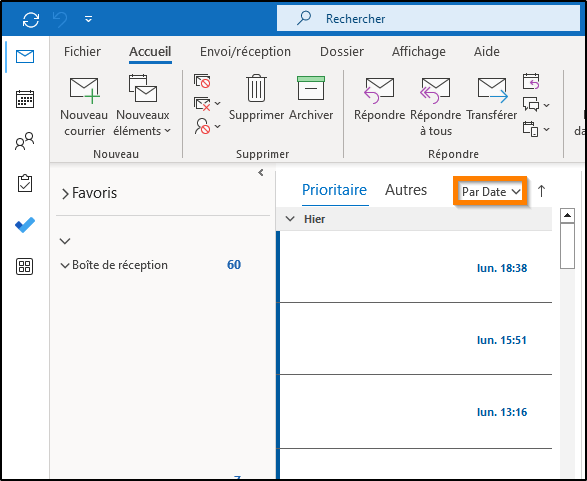Click the Reply with Meeting calendar icon
The image size is (587, 481).
click(531, 81)
